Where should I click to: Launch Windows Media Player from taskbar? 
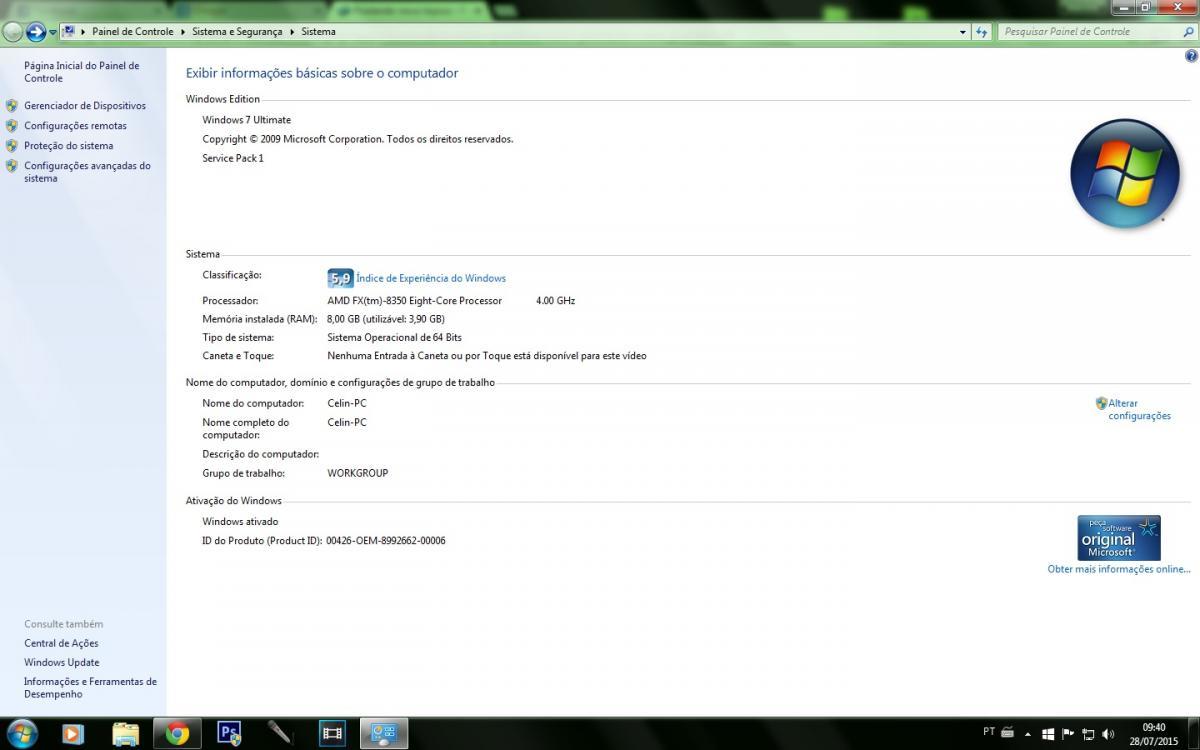73,734
